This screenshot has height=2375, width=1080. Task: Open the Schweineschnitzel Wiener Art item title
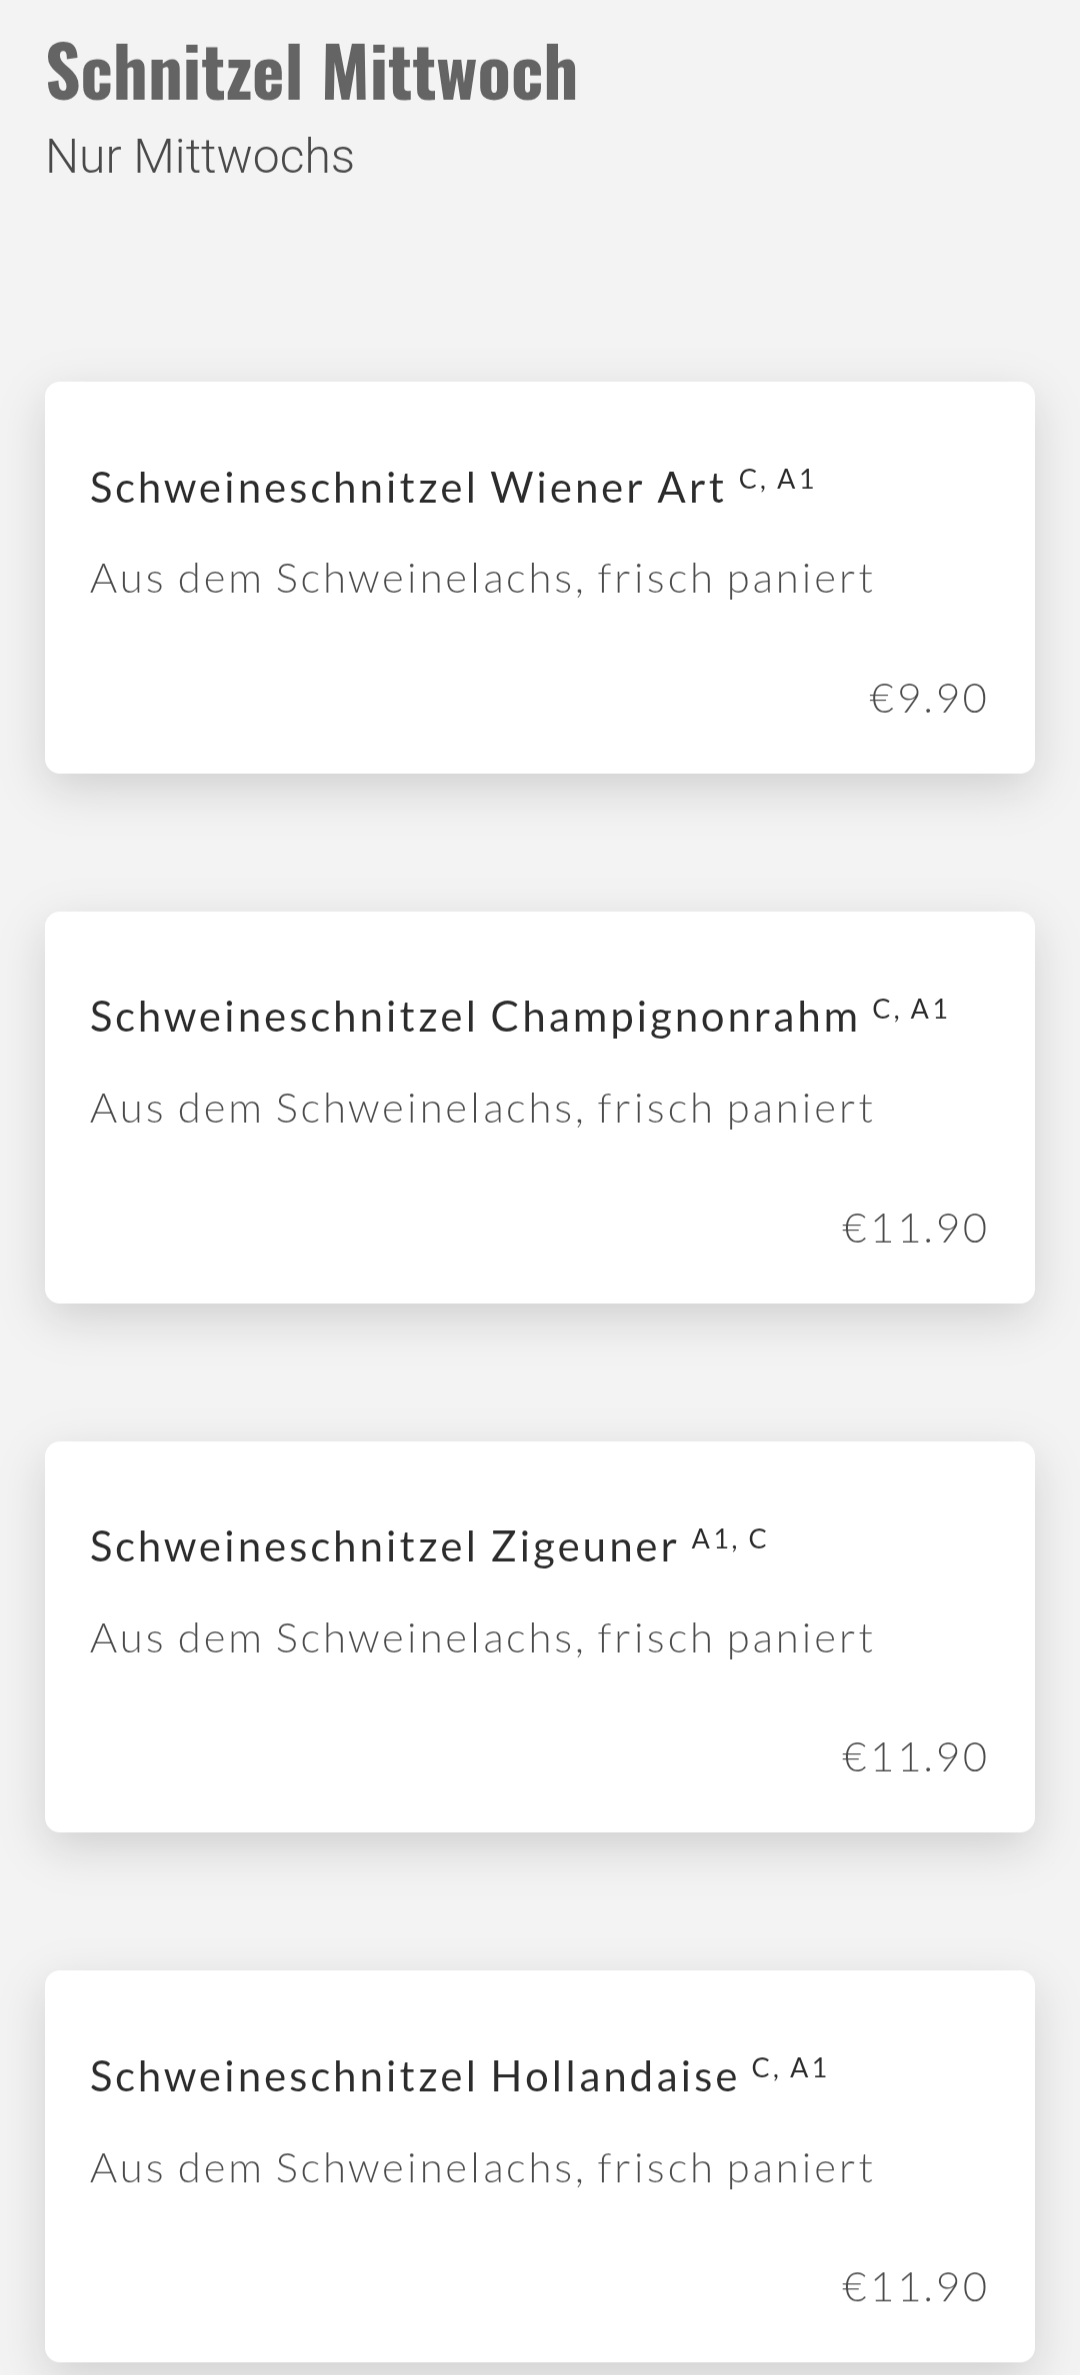[x=407, y=488]
